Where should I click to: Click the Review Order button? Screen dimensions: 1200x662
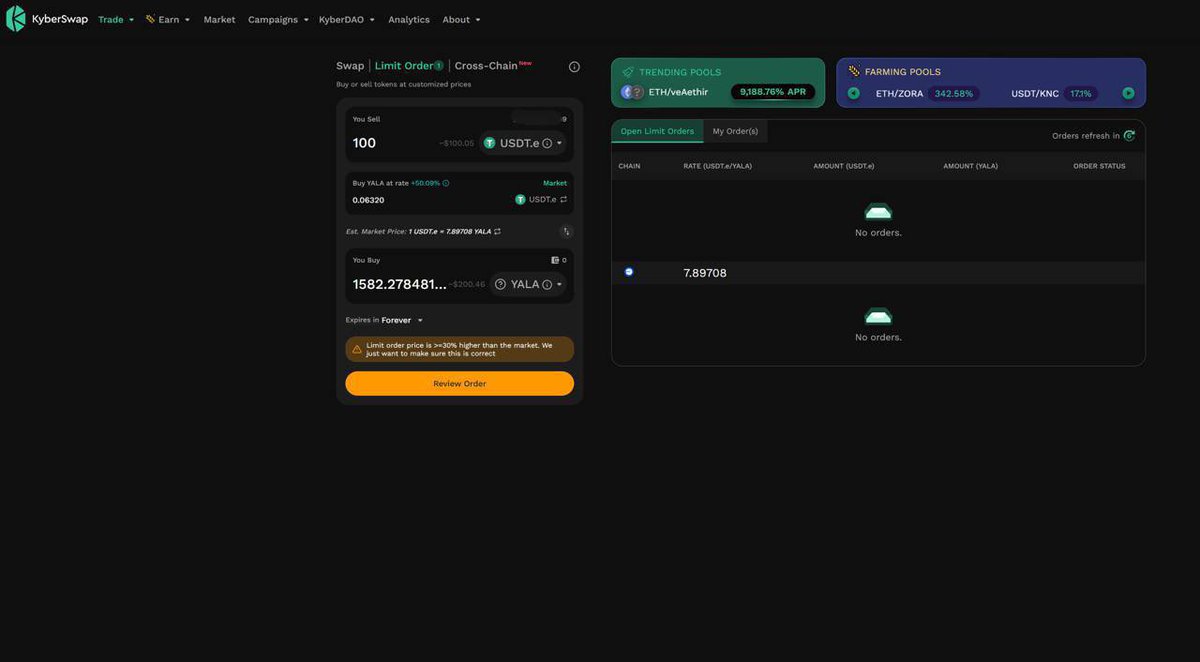click(x=460, y=383)
